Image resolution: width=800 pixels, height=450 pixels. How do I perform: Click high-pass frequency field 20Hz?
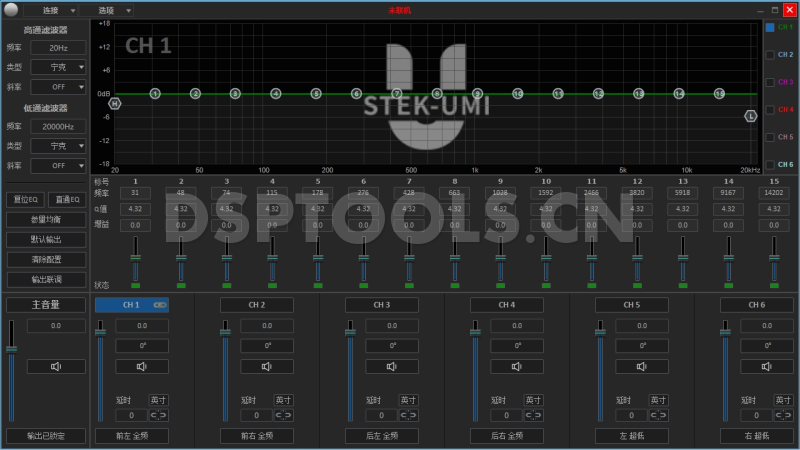[x=58, y=48]
